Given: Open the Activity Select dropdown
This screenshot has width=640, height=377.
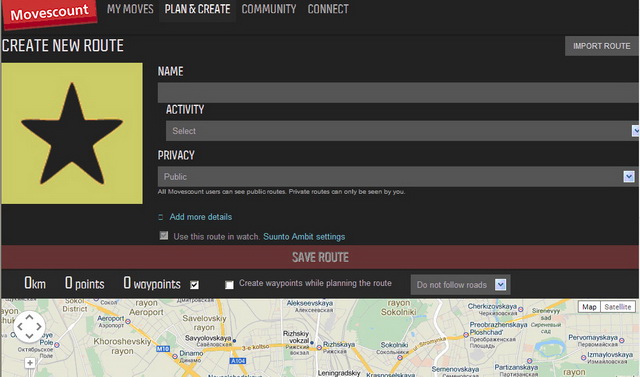Looking at the screenshot, I should click(x=402, y=131).
